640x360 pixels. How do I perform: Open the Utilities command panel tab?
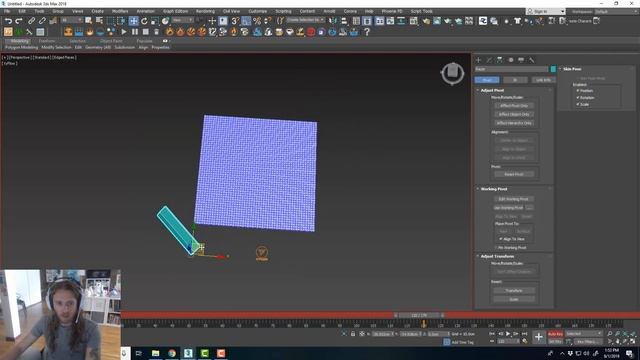tap(531, 60)
